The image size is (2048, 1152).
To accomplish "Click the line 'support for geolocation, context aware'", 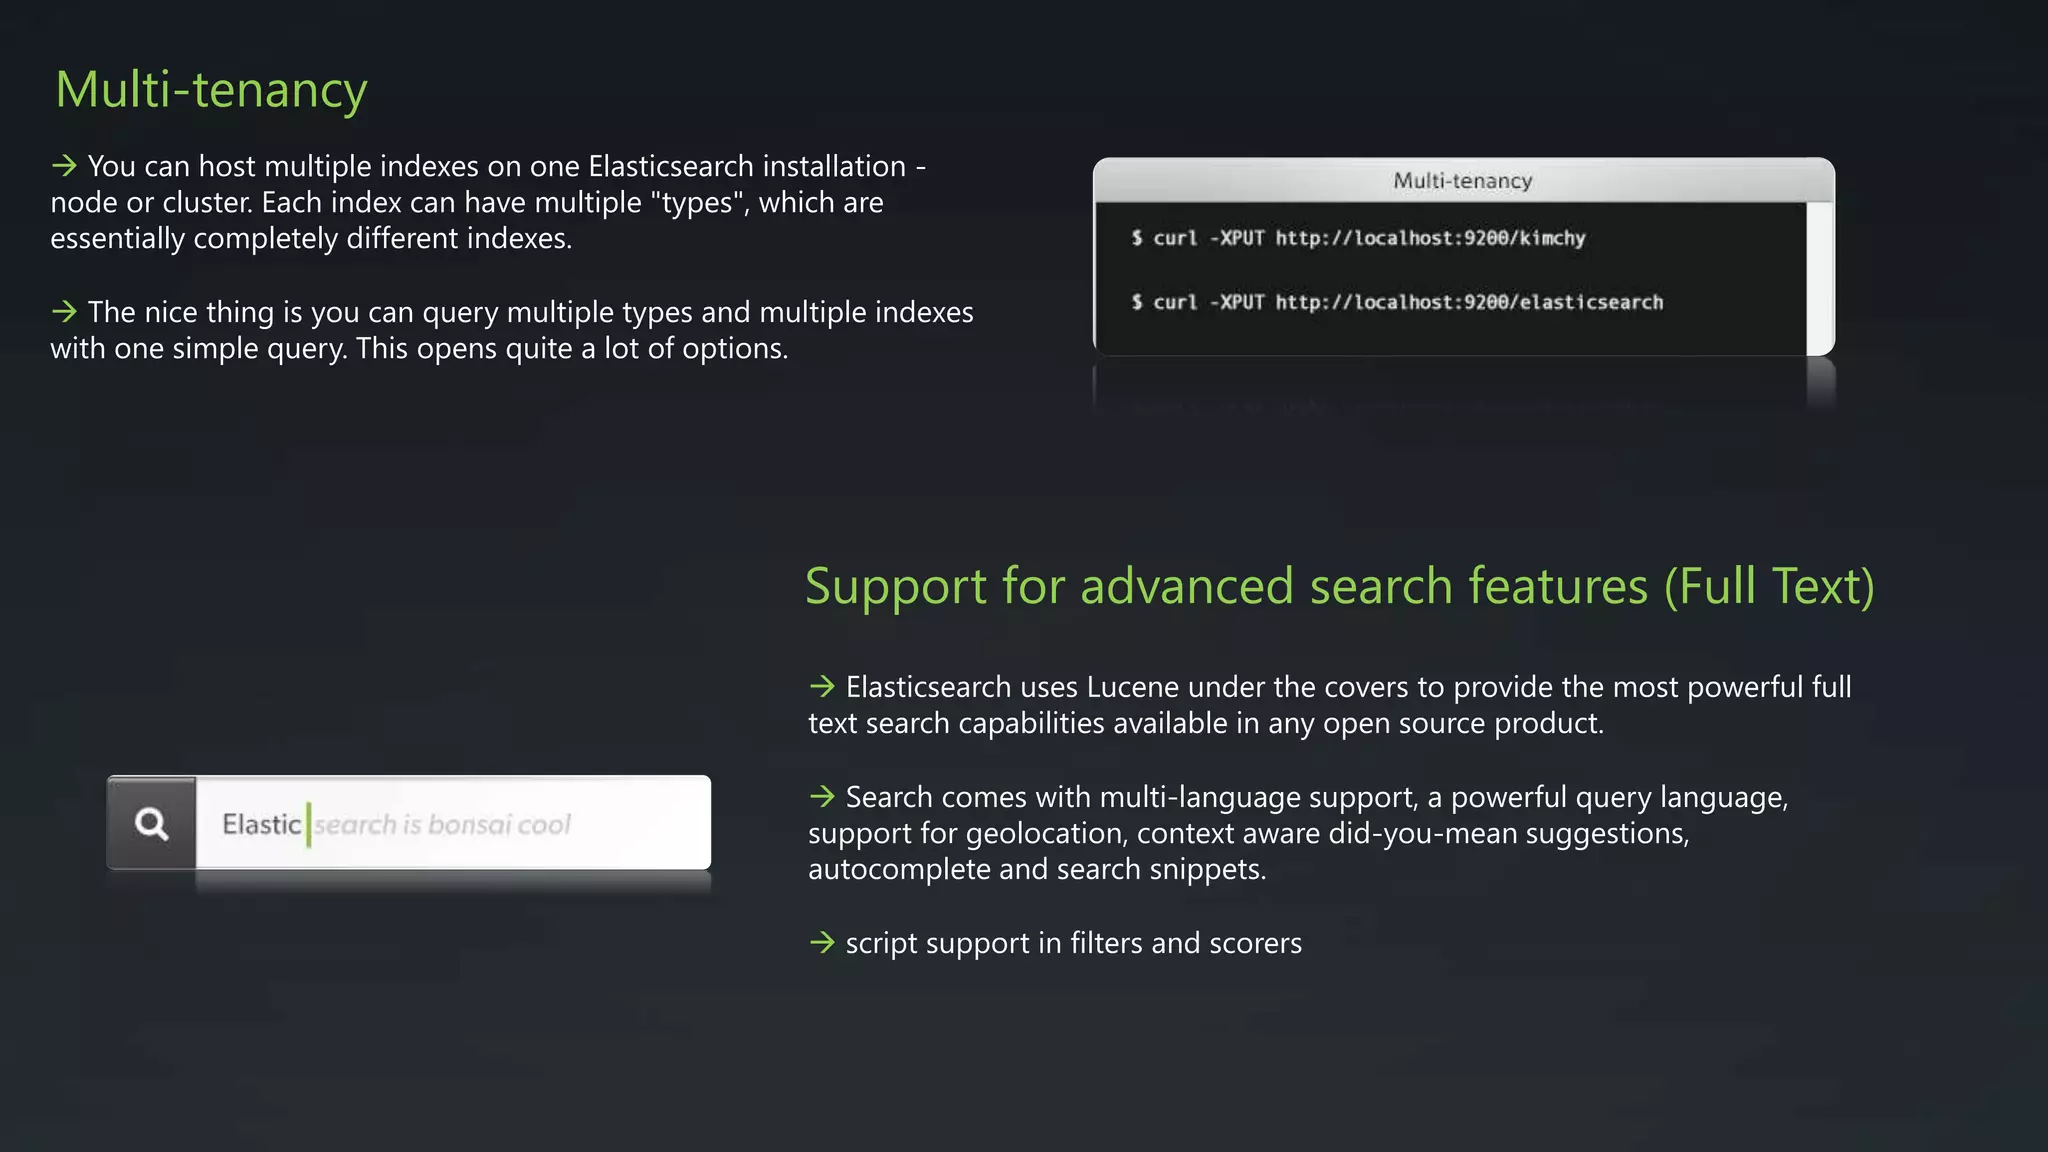I will (1249, 833).
